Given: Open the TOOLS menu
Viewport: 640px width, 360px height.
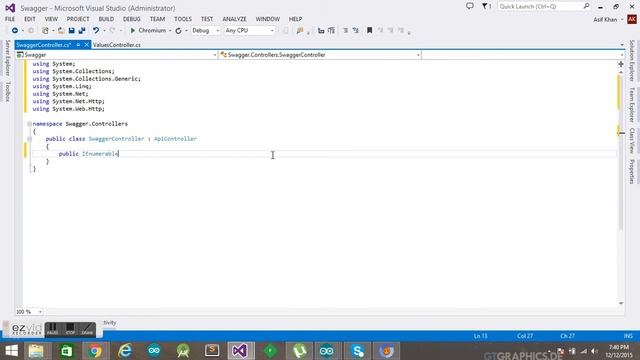Looking at the screenshot, I should (x=182, y=19).
